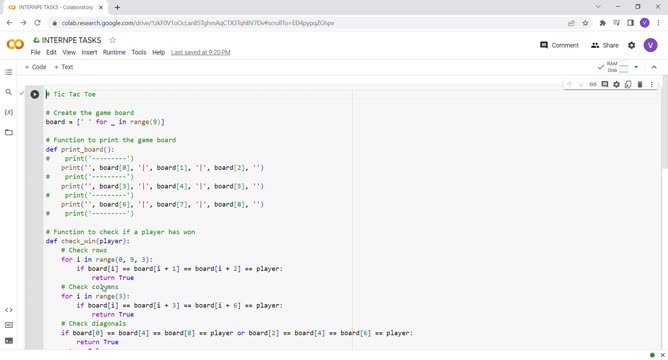Open the tab search dropdown
Screen dimensions: 668x360
point(598,7)
